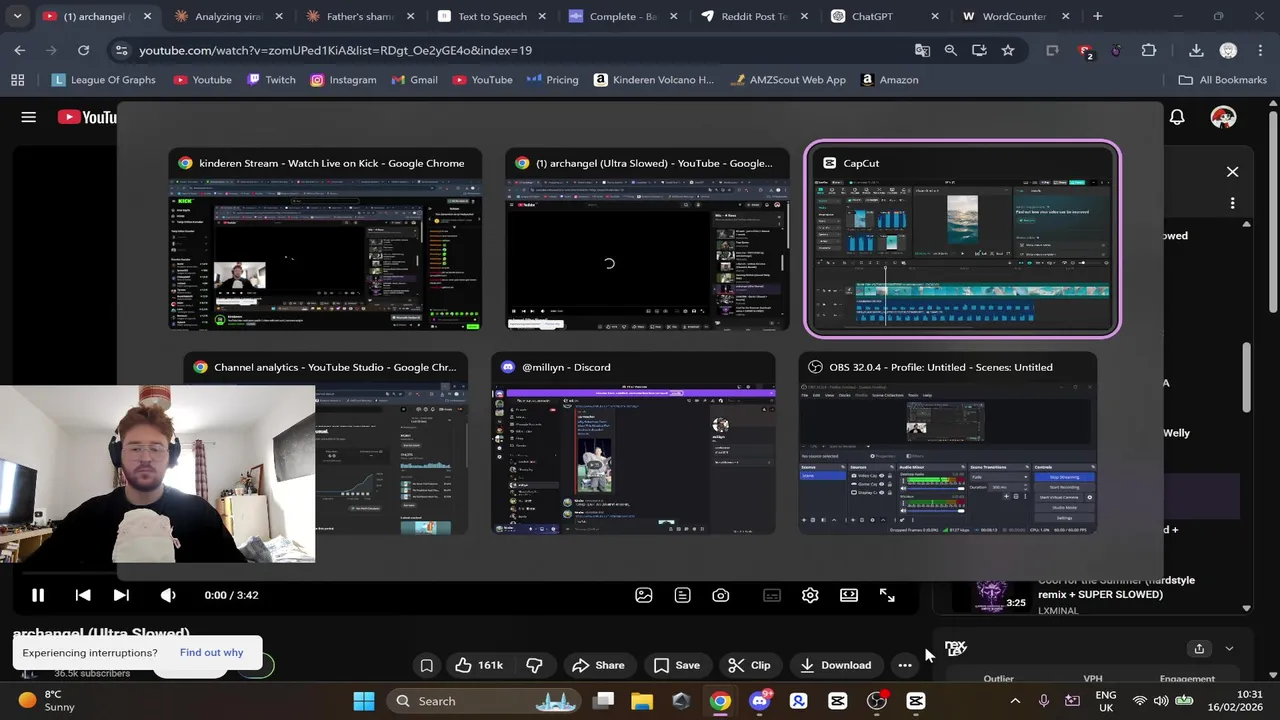Open the Windows Start menu
The width and height of the screenshot is (1280, 720).
tap(364, 701)
